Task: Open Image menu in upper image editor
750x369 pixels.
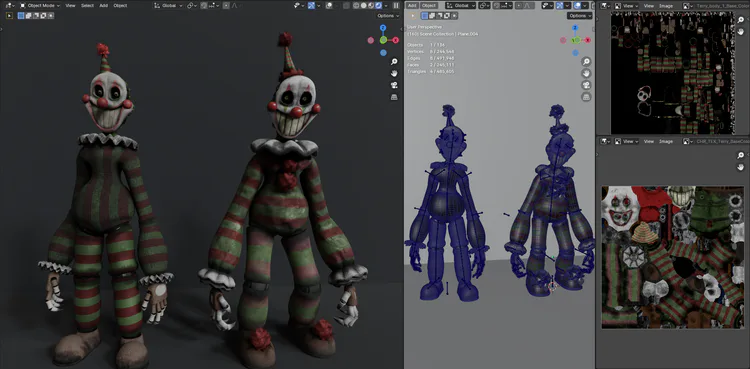Action: (666, 6)
